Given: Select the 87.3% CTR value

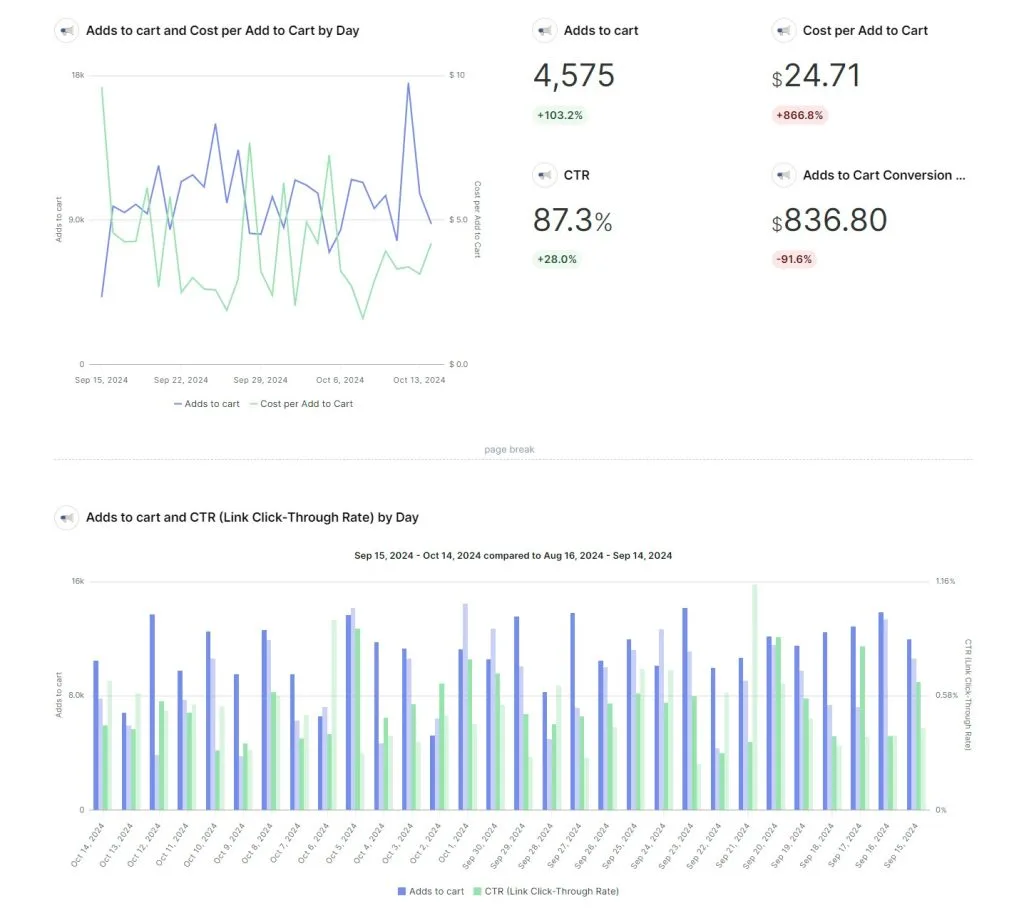Looking at the screenshot, I should point(573,220).
